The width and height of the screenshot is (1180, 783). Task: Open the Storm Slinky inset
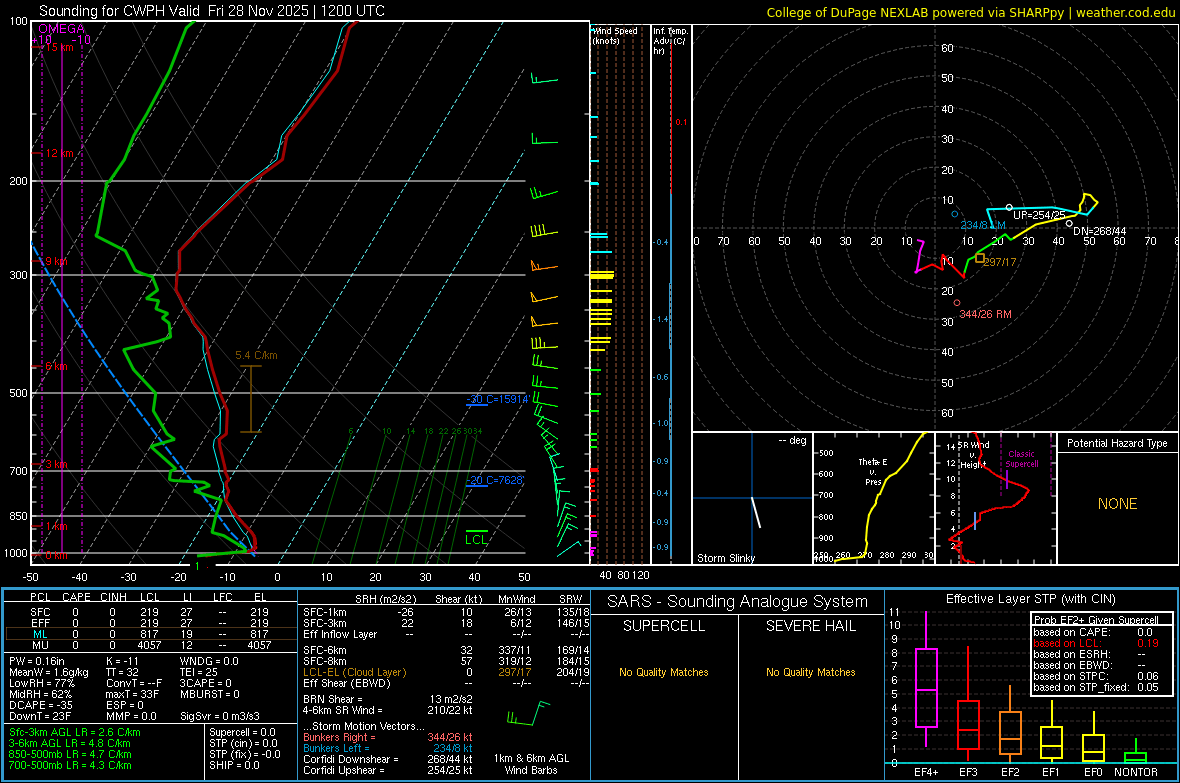pos(752,498)
